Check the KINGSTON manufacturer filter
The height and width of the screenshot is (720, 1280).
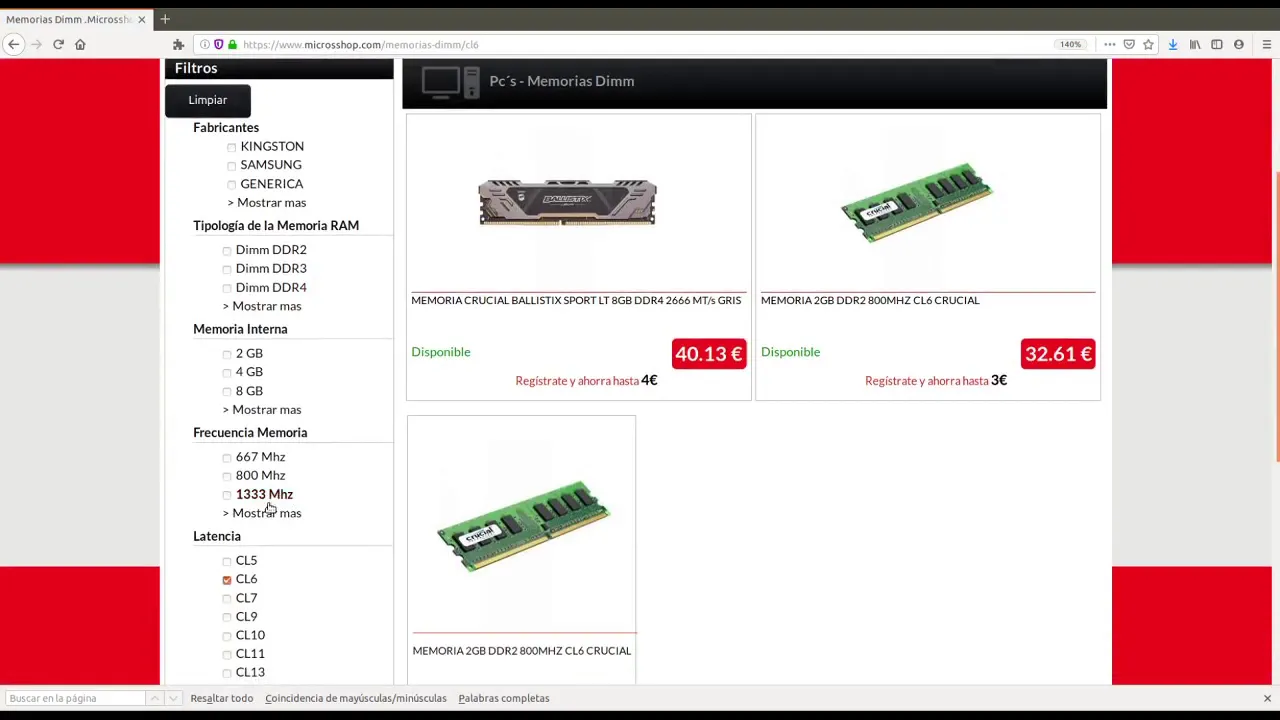[x=232, y=147]
